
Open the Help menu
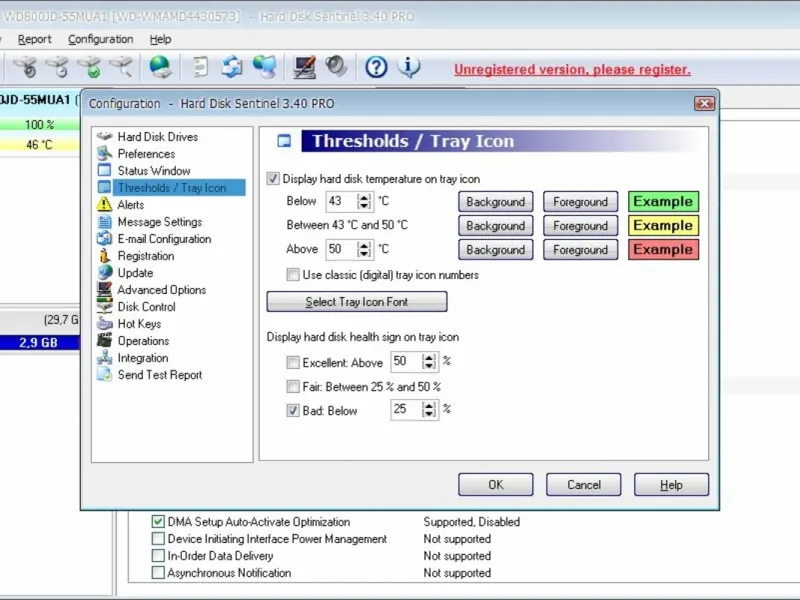click(160, 39)
